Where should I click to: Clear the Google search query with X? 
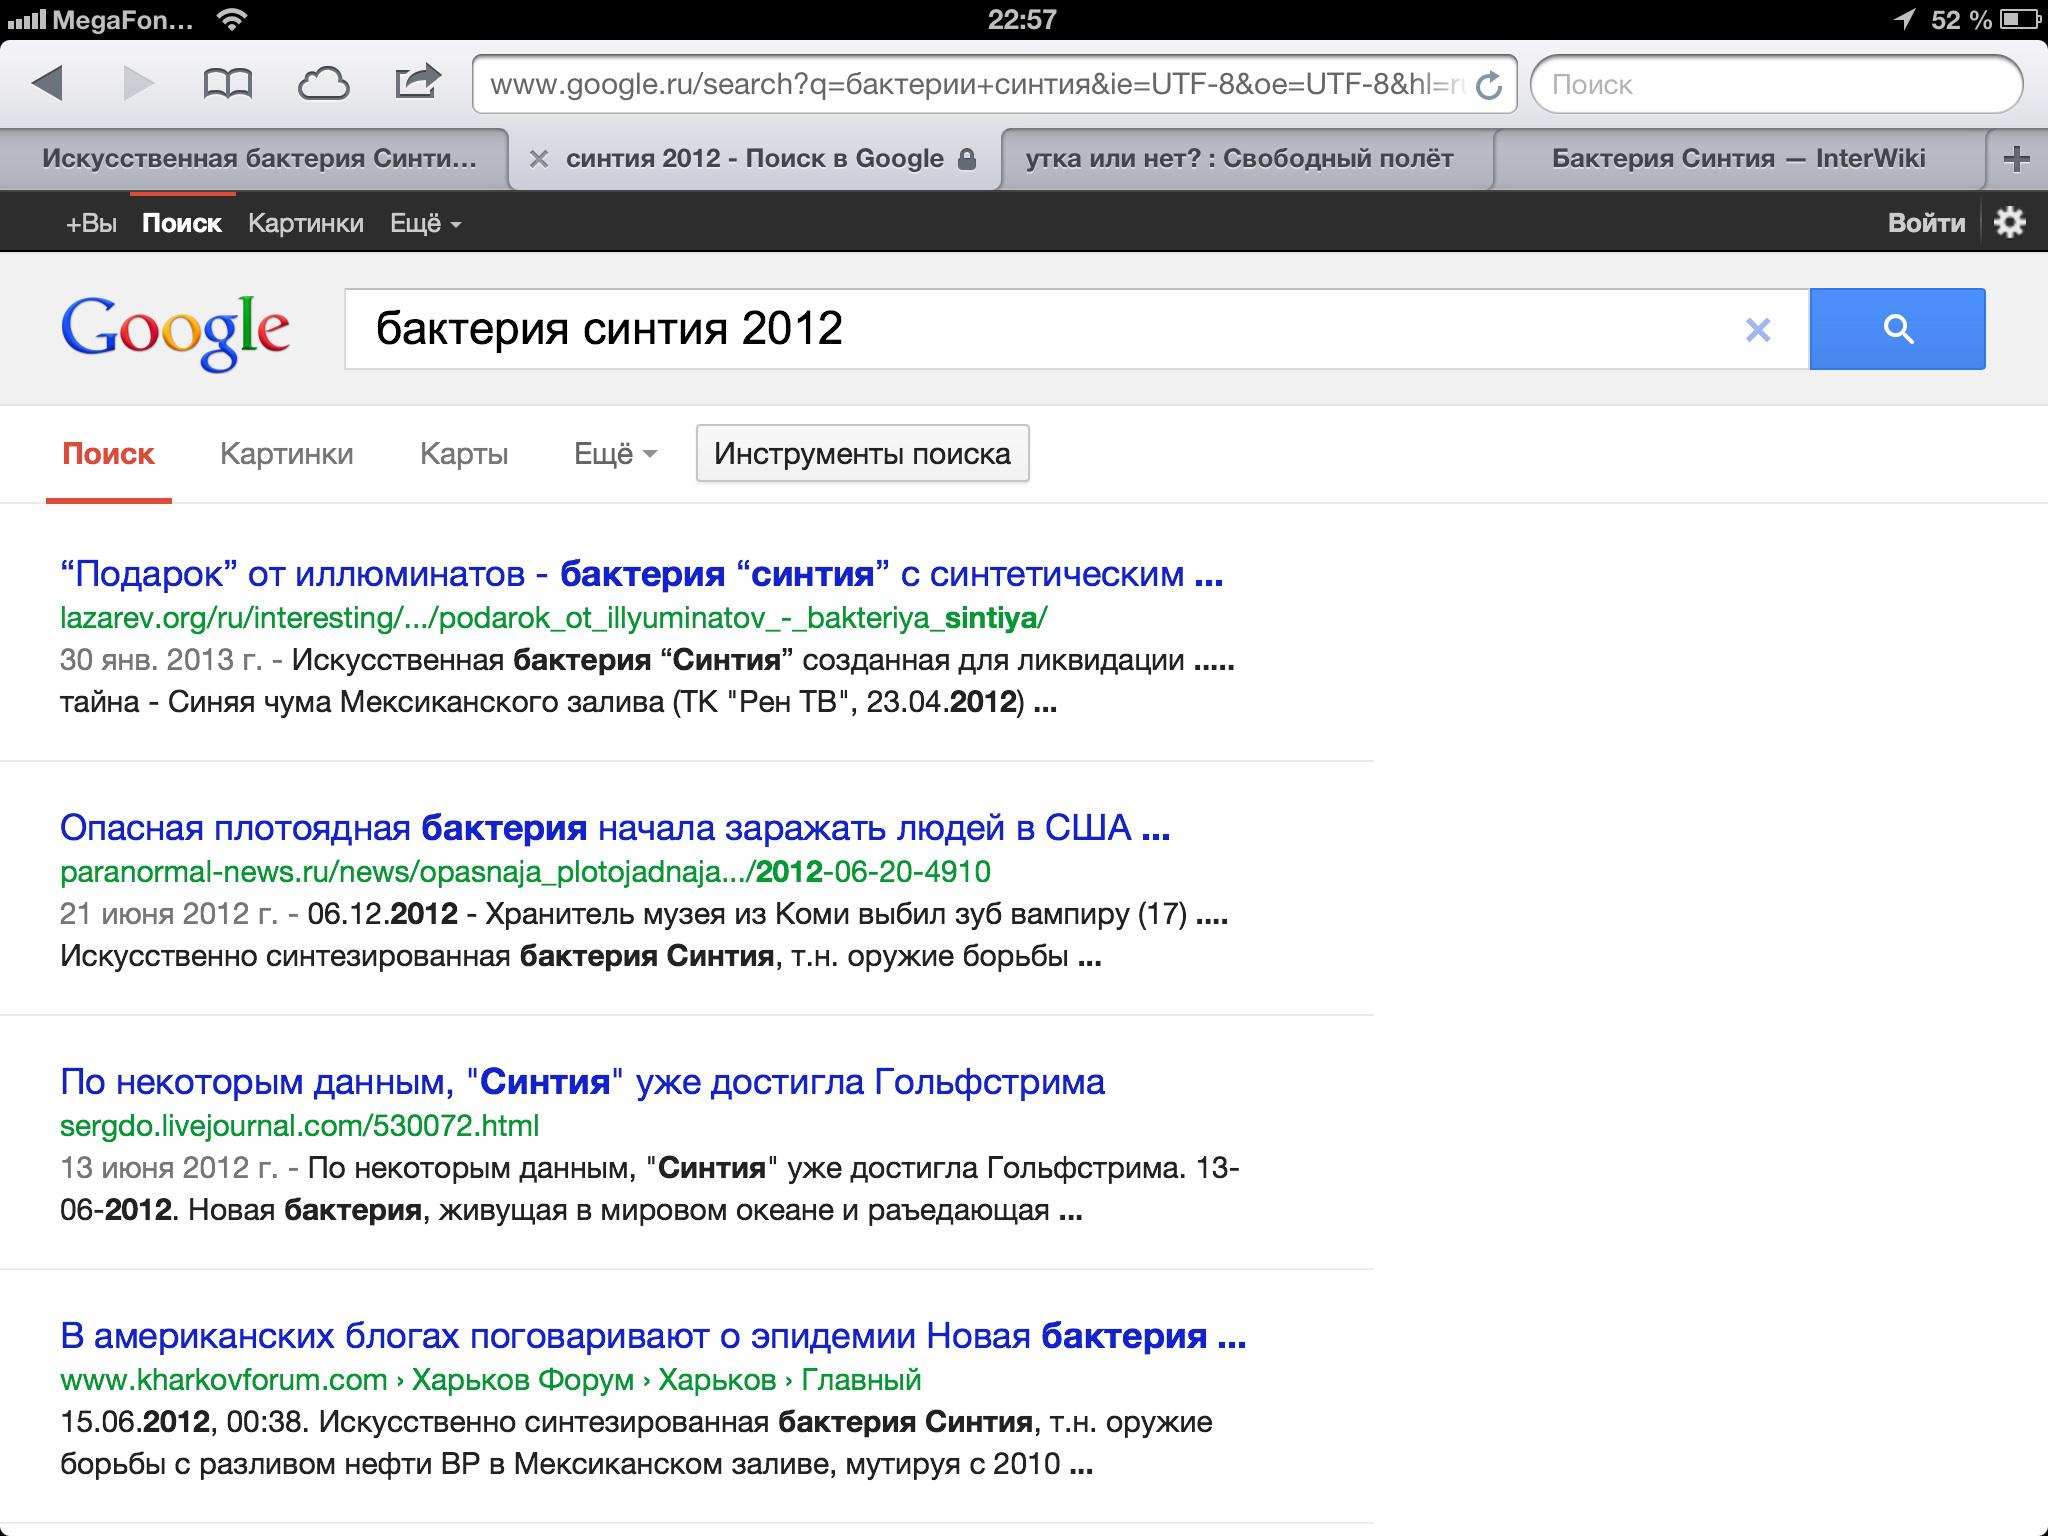tap(1758, 329)
